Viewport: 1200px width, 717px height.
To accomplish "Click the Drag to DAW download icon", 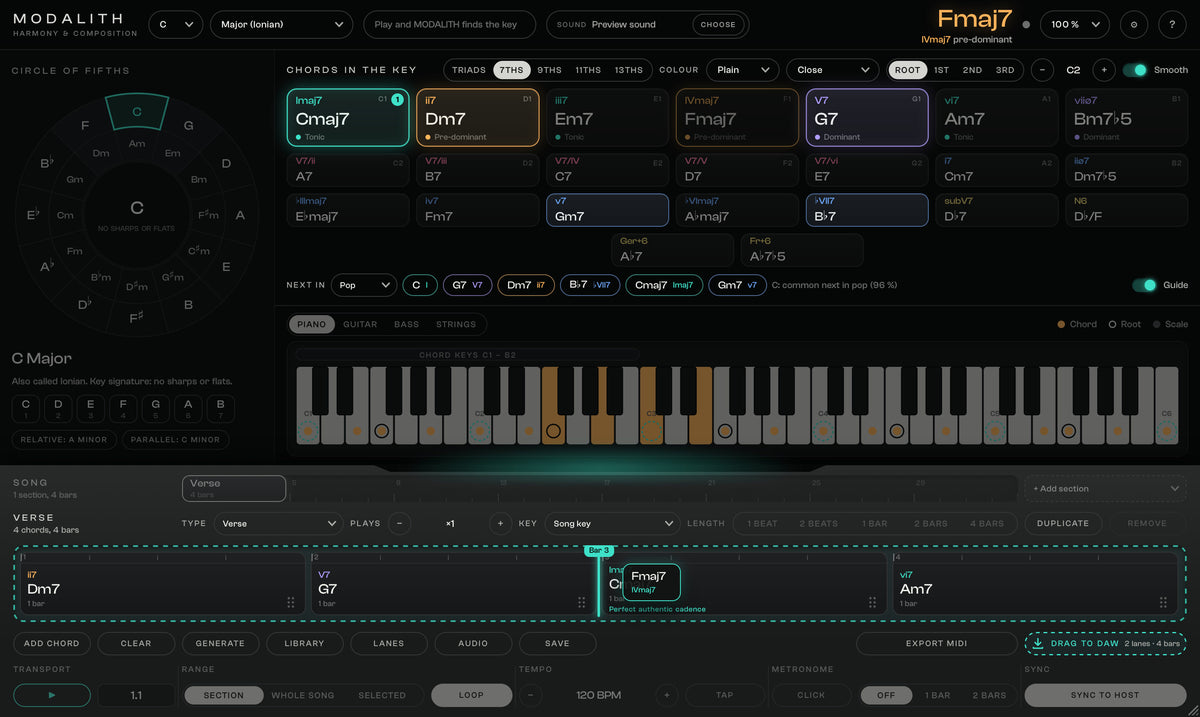I will point(1038,643).
